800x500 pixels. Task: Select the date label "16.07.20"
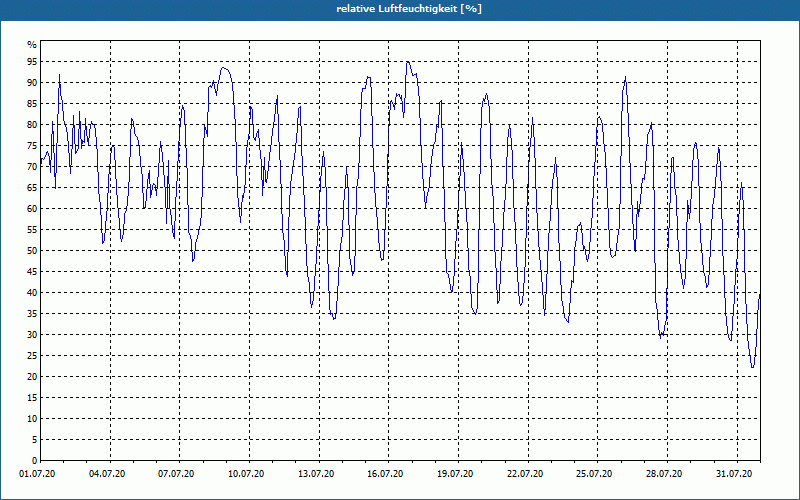[385, 474]
